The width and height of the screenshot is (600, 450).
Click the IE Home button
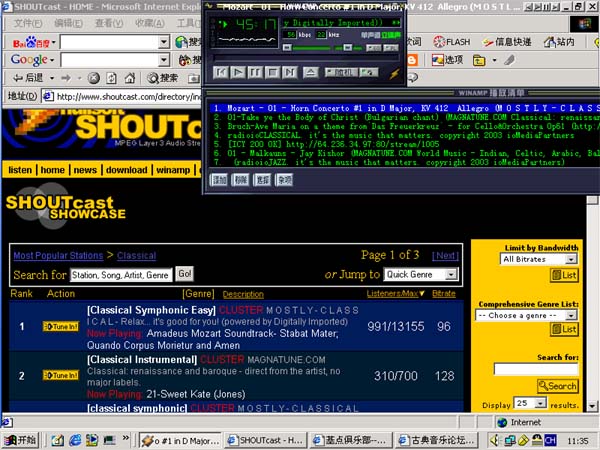(x=130, y=78)
